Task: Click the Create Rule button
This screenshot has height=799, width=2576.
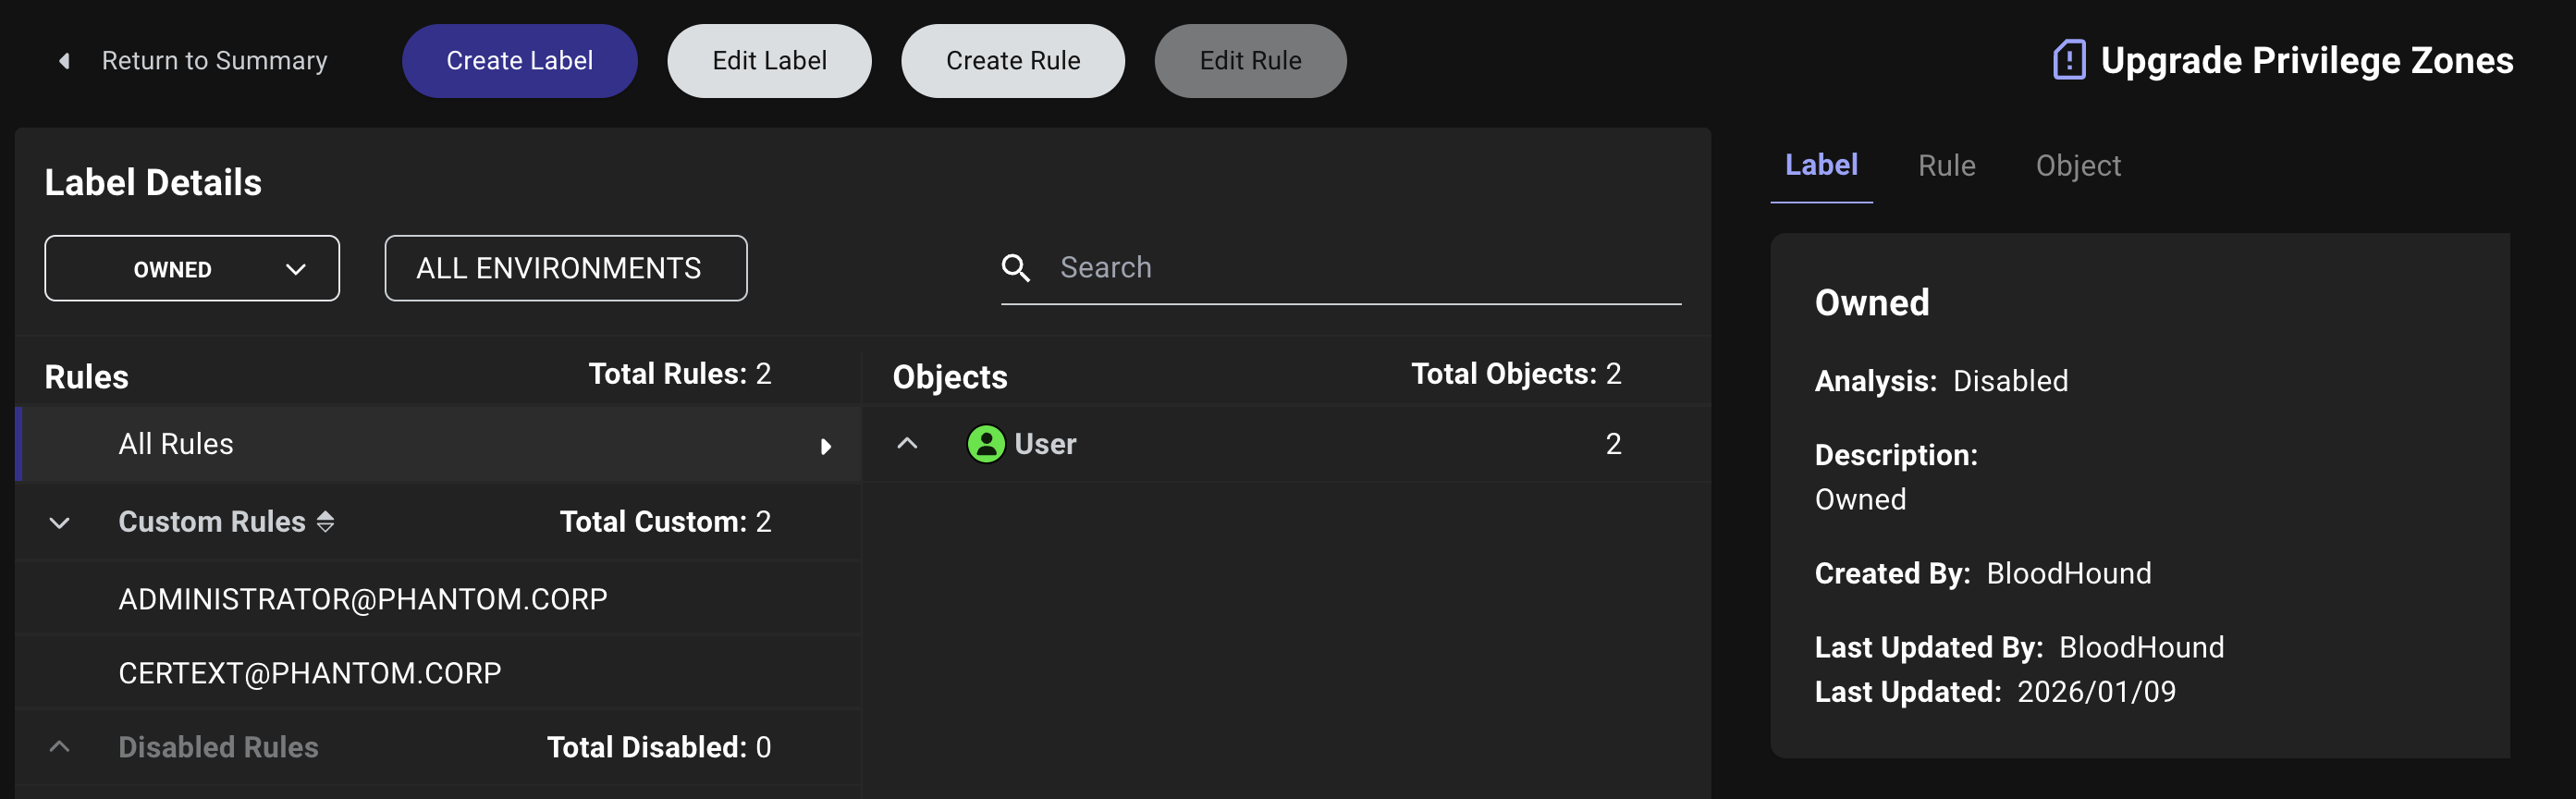Action: pyautogui.click(x=1012, y=61)
